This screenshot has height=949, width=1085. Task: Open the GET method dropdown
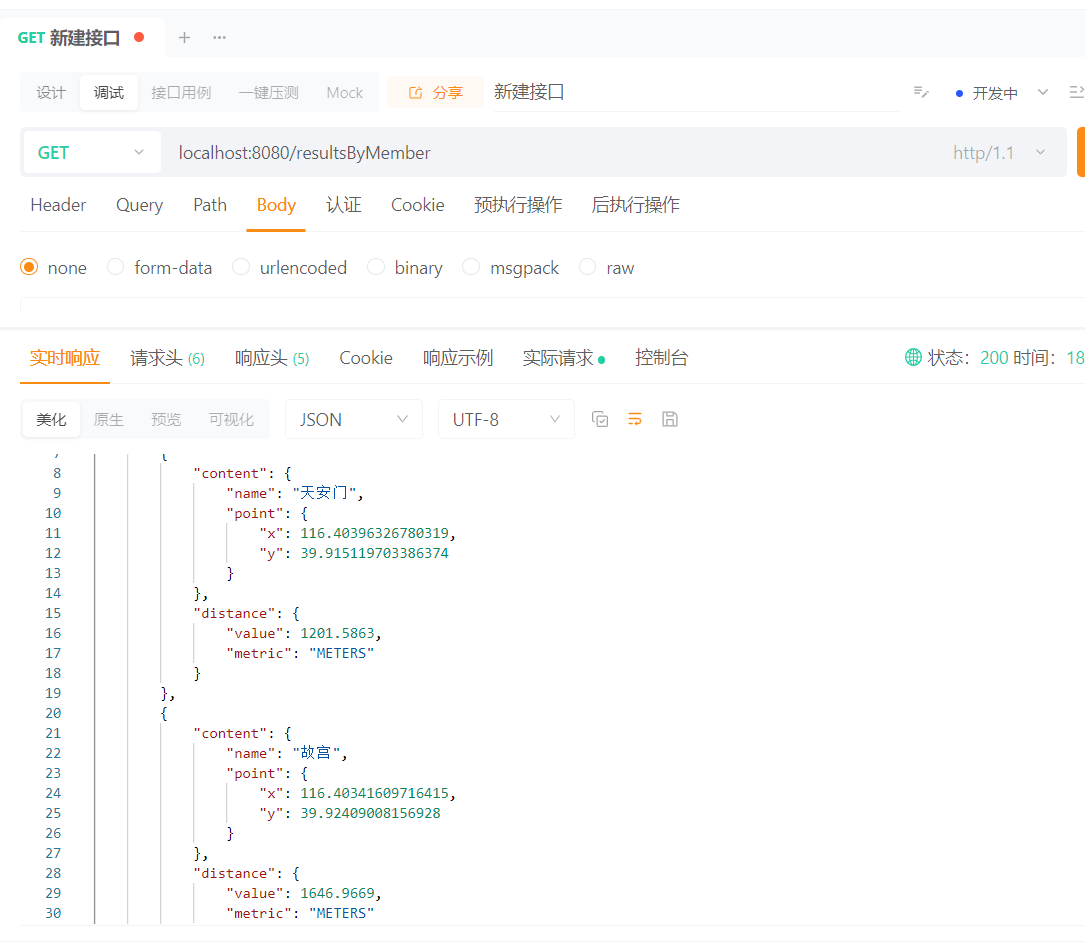pos(91,153)
